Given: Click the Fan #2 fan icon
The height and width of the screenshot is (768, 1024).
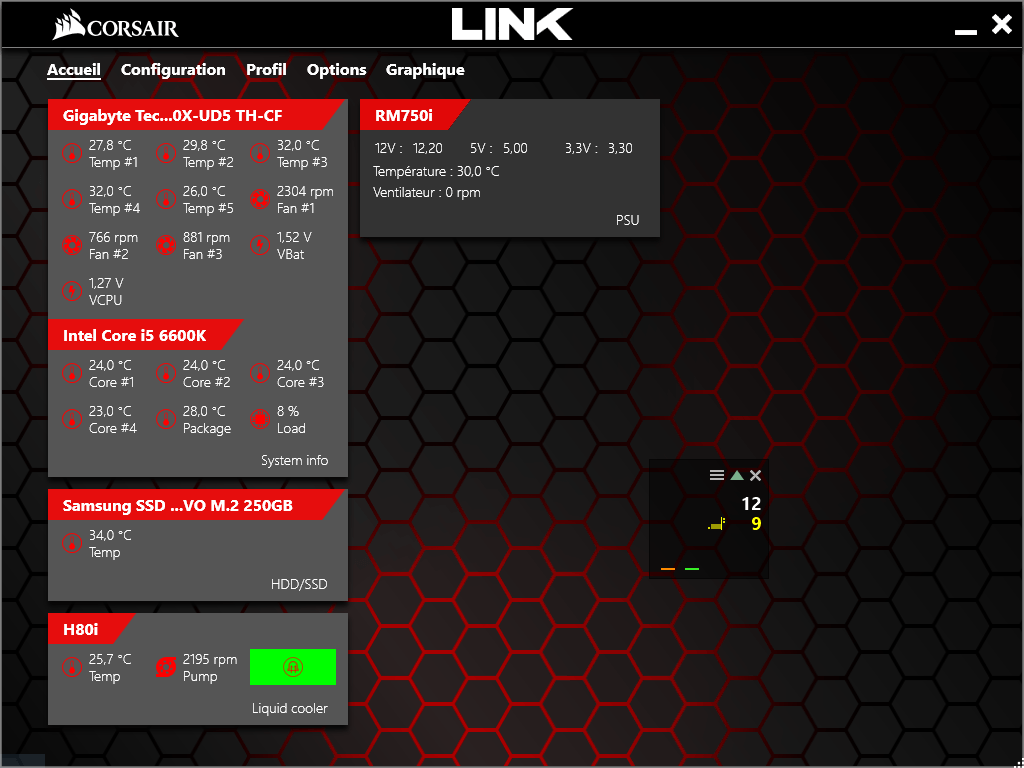Looking at the screenshot, I should [71, 246].
